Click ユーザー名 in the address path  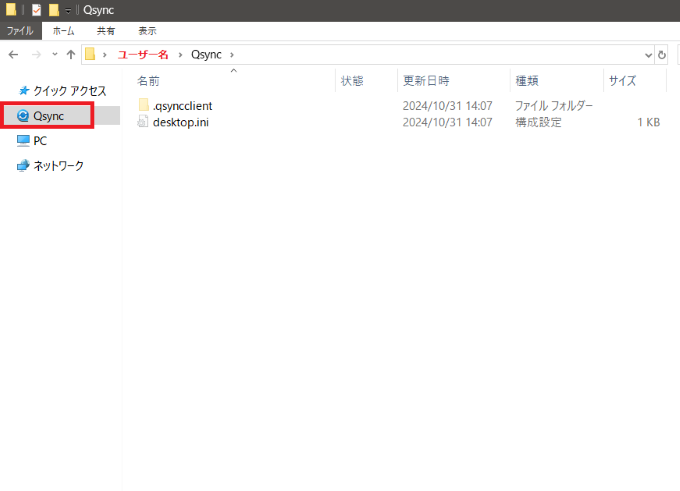click(x=143, y=55)
